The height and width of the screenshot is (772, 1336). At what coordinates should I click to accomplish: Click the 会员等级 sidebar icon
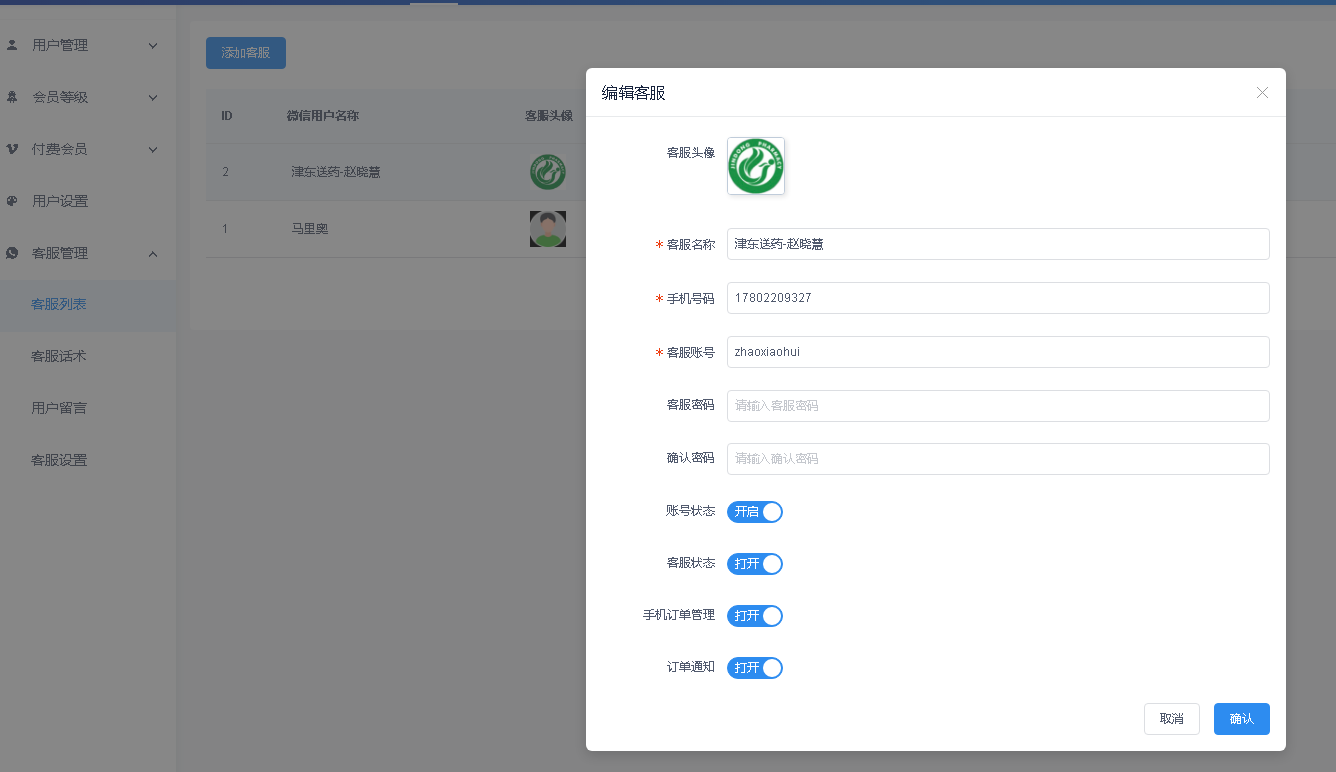(12, 97)
